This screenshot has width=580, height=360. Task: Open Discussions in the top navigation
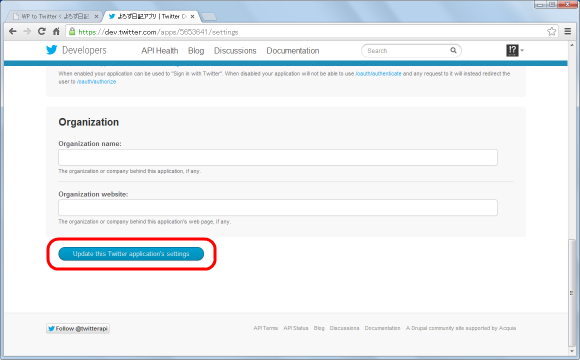tap(235, 51)
